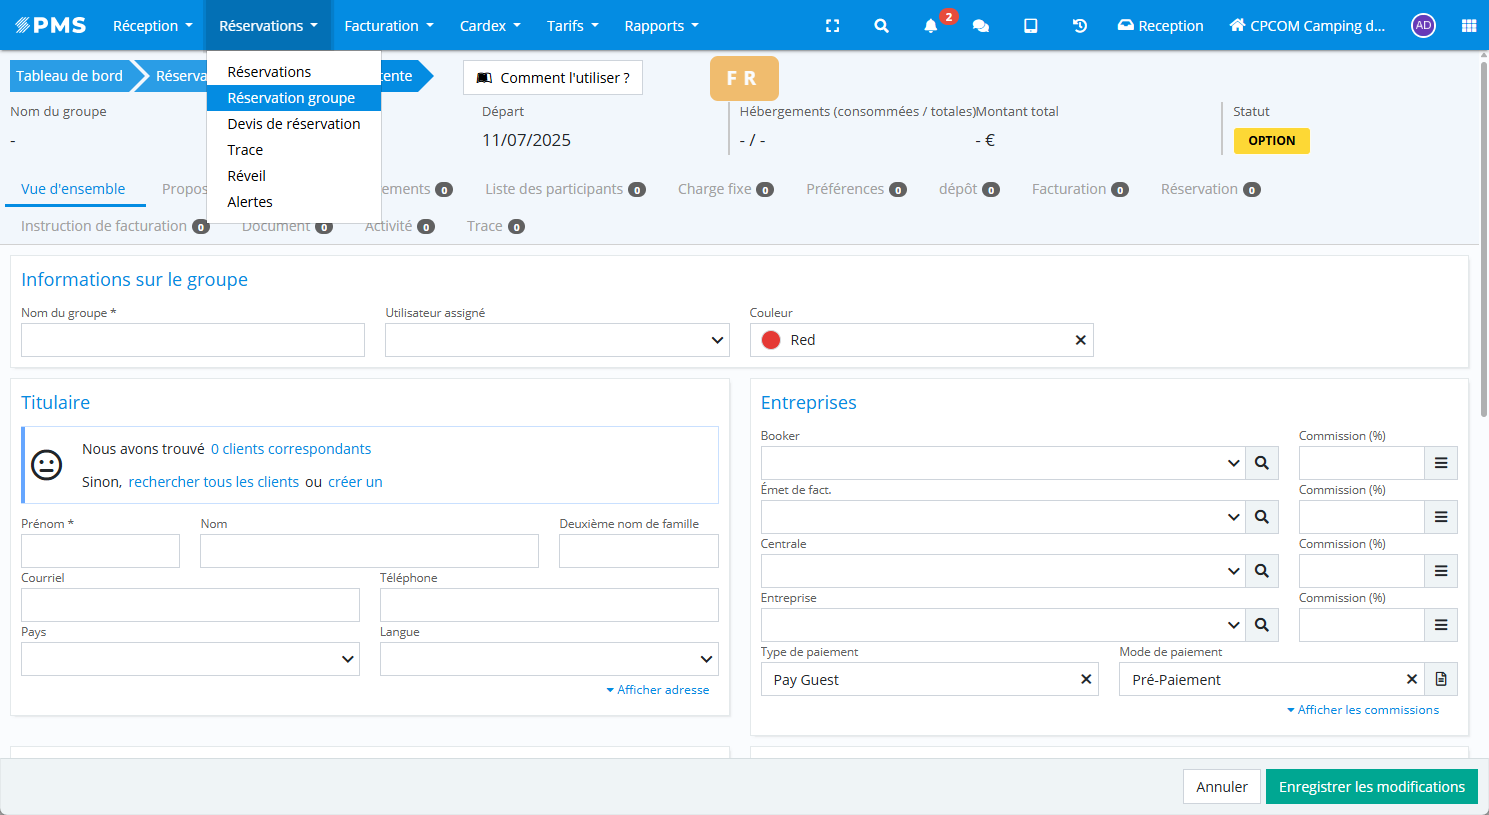Open the Facturation top menu
Screen dimensions: 1489x815
(x=388, y=26)
